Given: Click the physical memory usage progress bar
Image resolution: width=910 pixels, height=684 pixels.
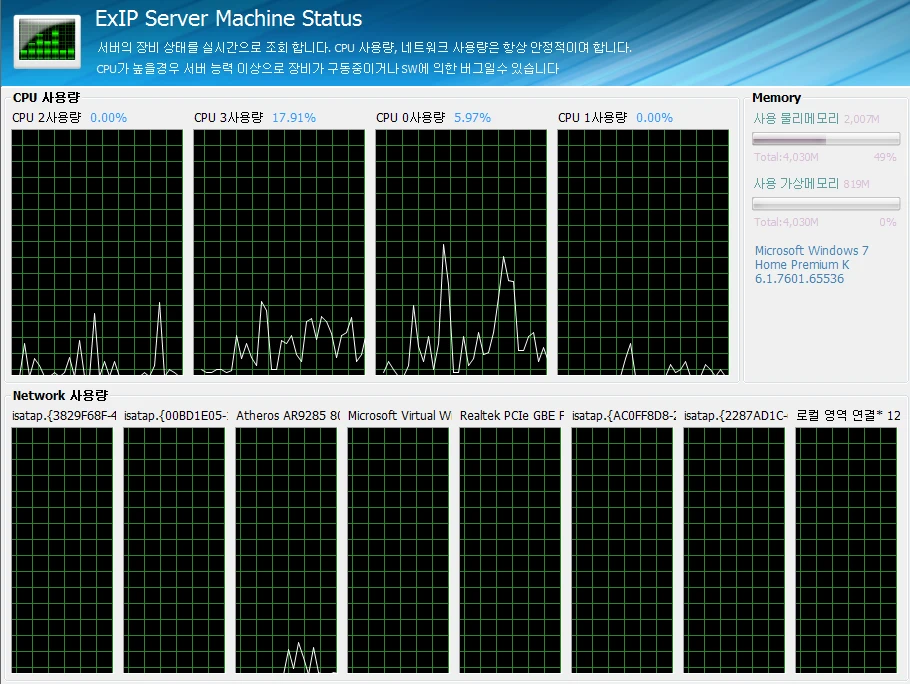Looking at the screenshot, I should (x=826, y=139).
